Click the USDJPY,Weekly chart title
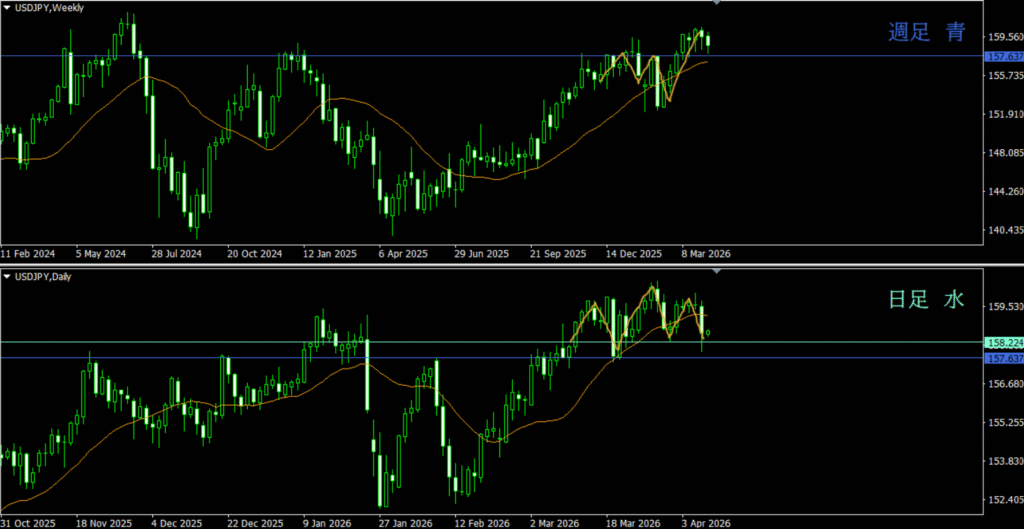The height and width of the screenshot is (529, 1024). (50, 7)
